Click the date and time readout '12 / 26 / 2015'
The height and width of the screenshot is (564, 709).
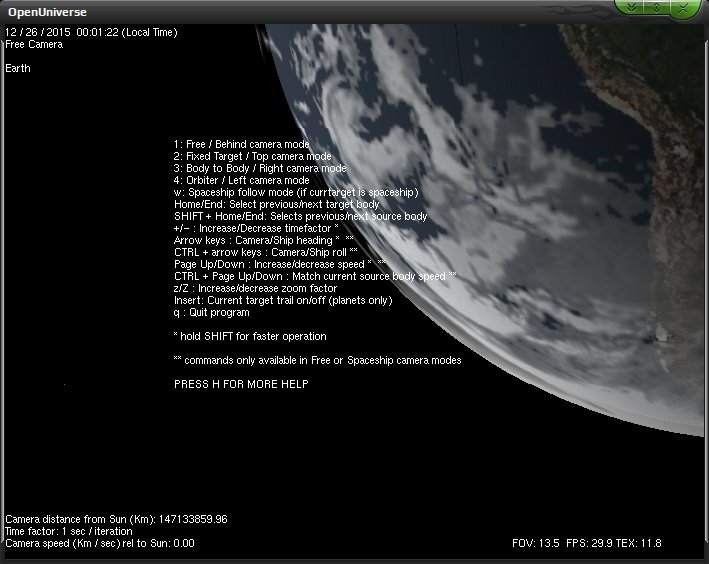point(38,32)
